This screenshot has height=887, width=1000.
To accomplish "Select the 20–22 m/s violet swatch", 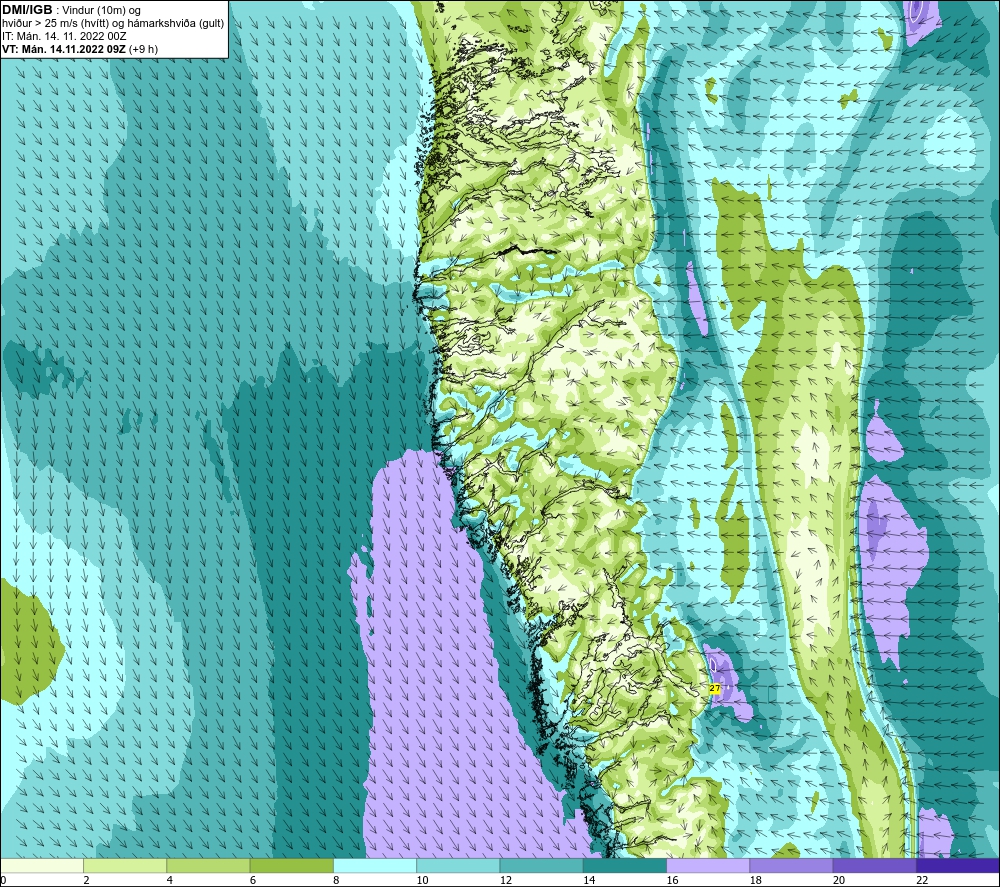I will point(874,865).
